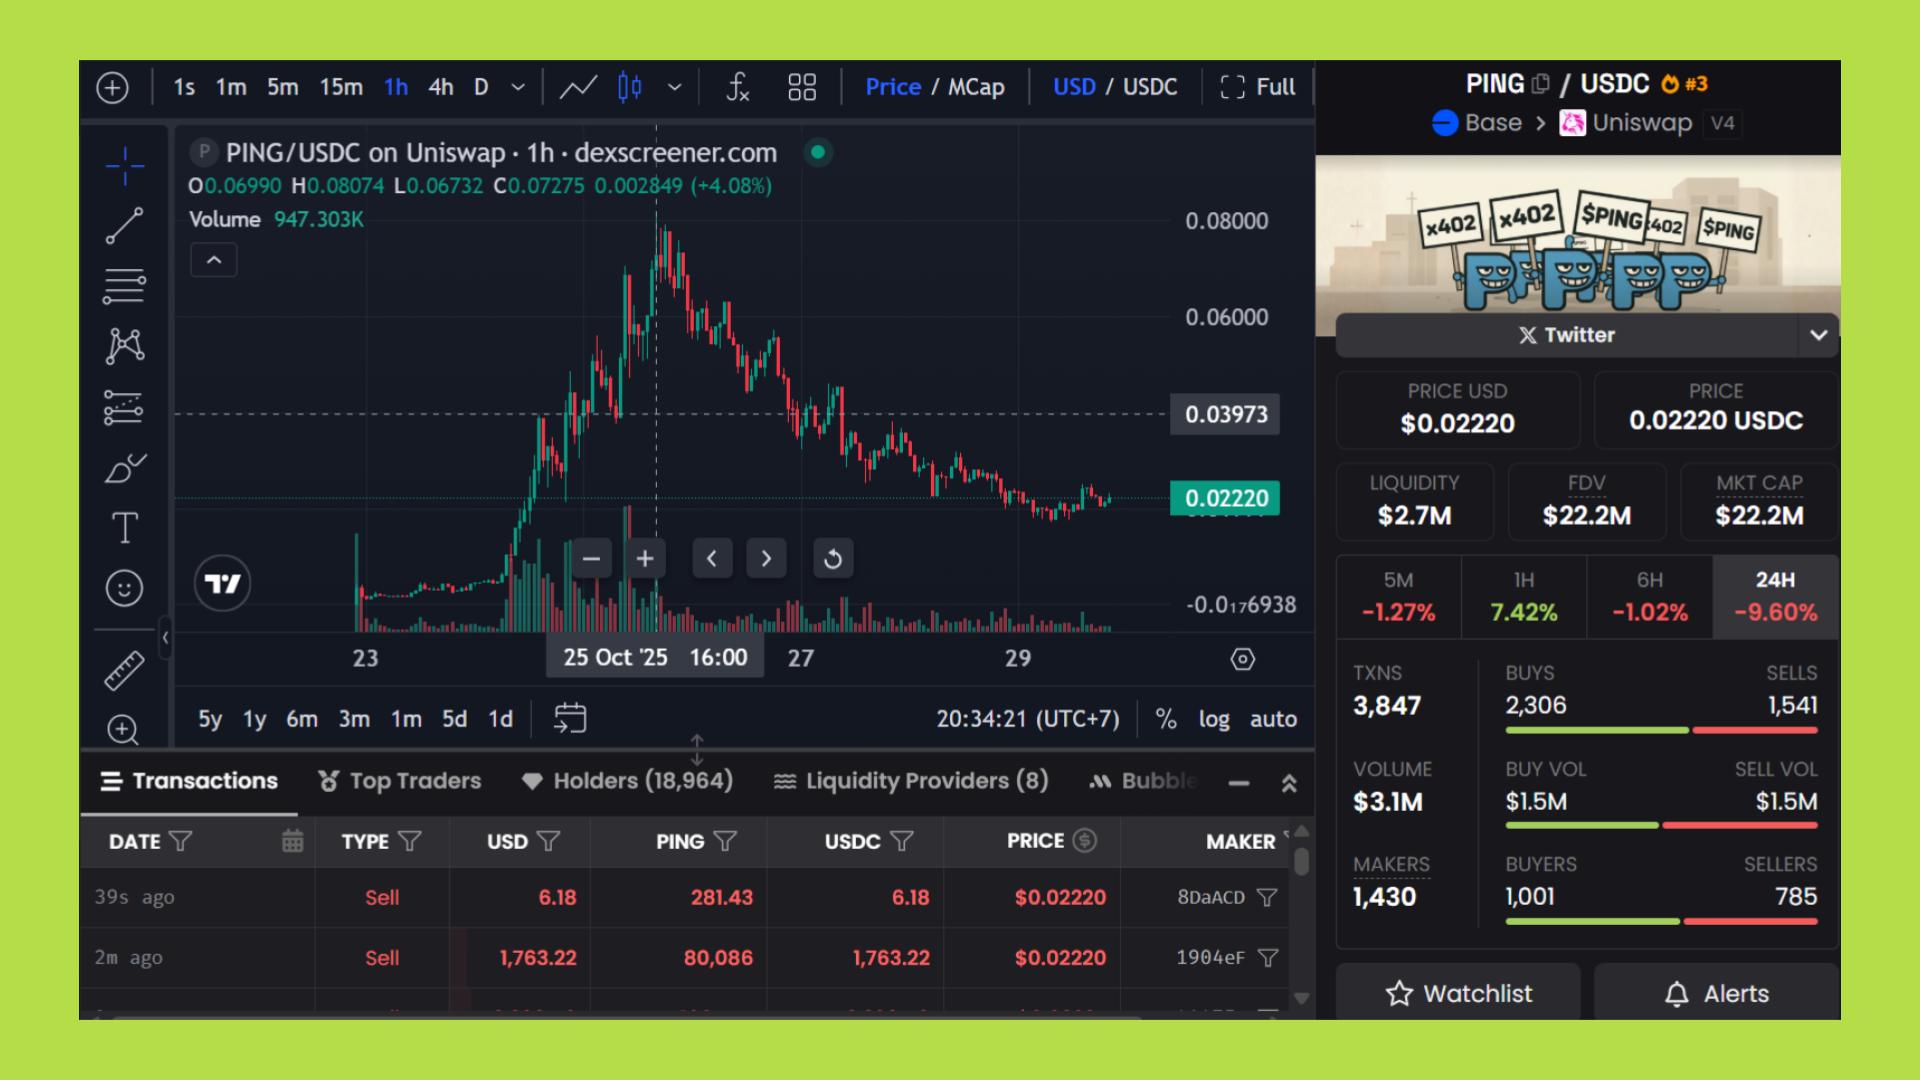
Task: Select the crosshair tool
Action: [x=124, y=165]
